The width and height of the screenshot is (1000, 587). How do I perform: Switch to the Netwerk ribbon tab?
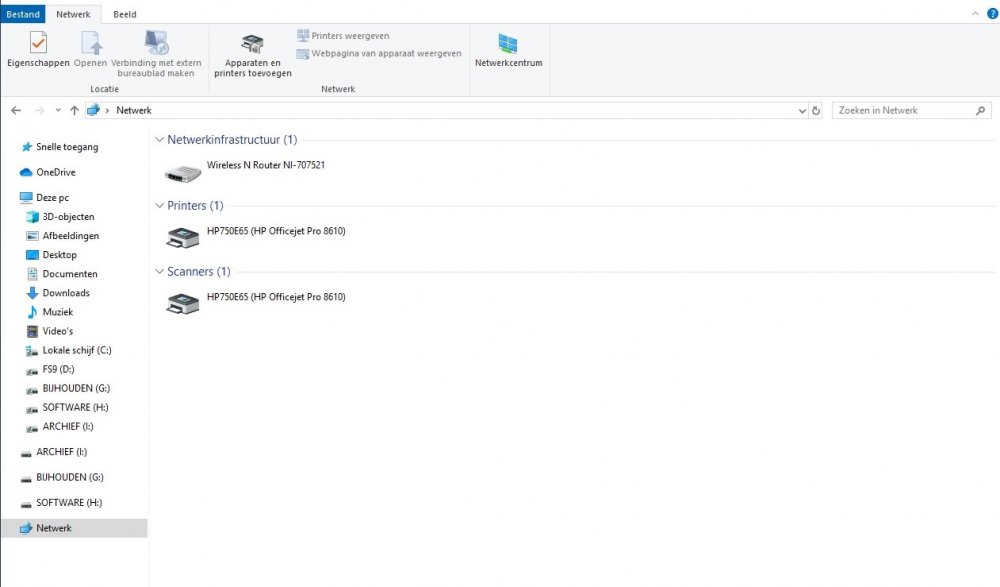[x=73, y=14]
